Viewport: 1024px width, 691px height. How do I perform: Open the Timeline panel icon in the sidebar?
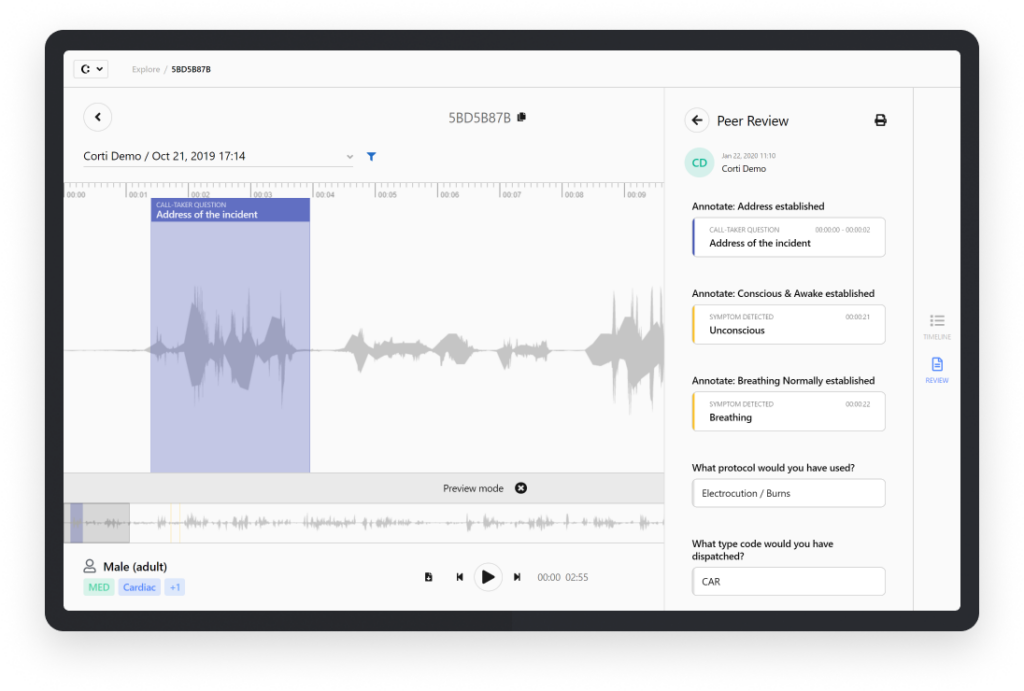point(937,324)
